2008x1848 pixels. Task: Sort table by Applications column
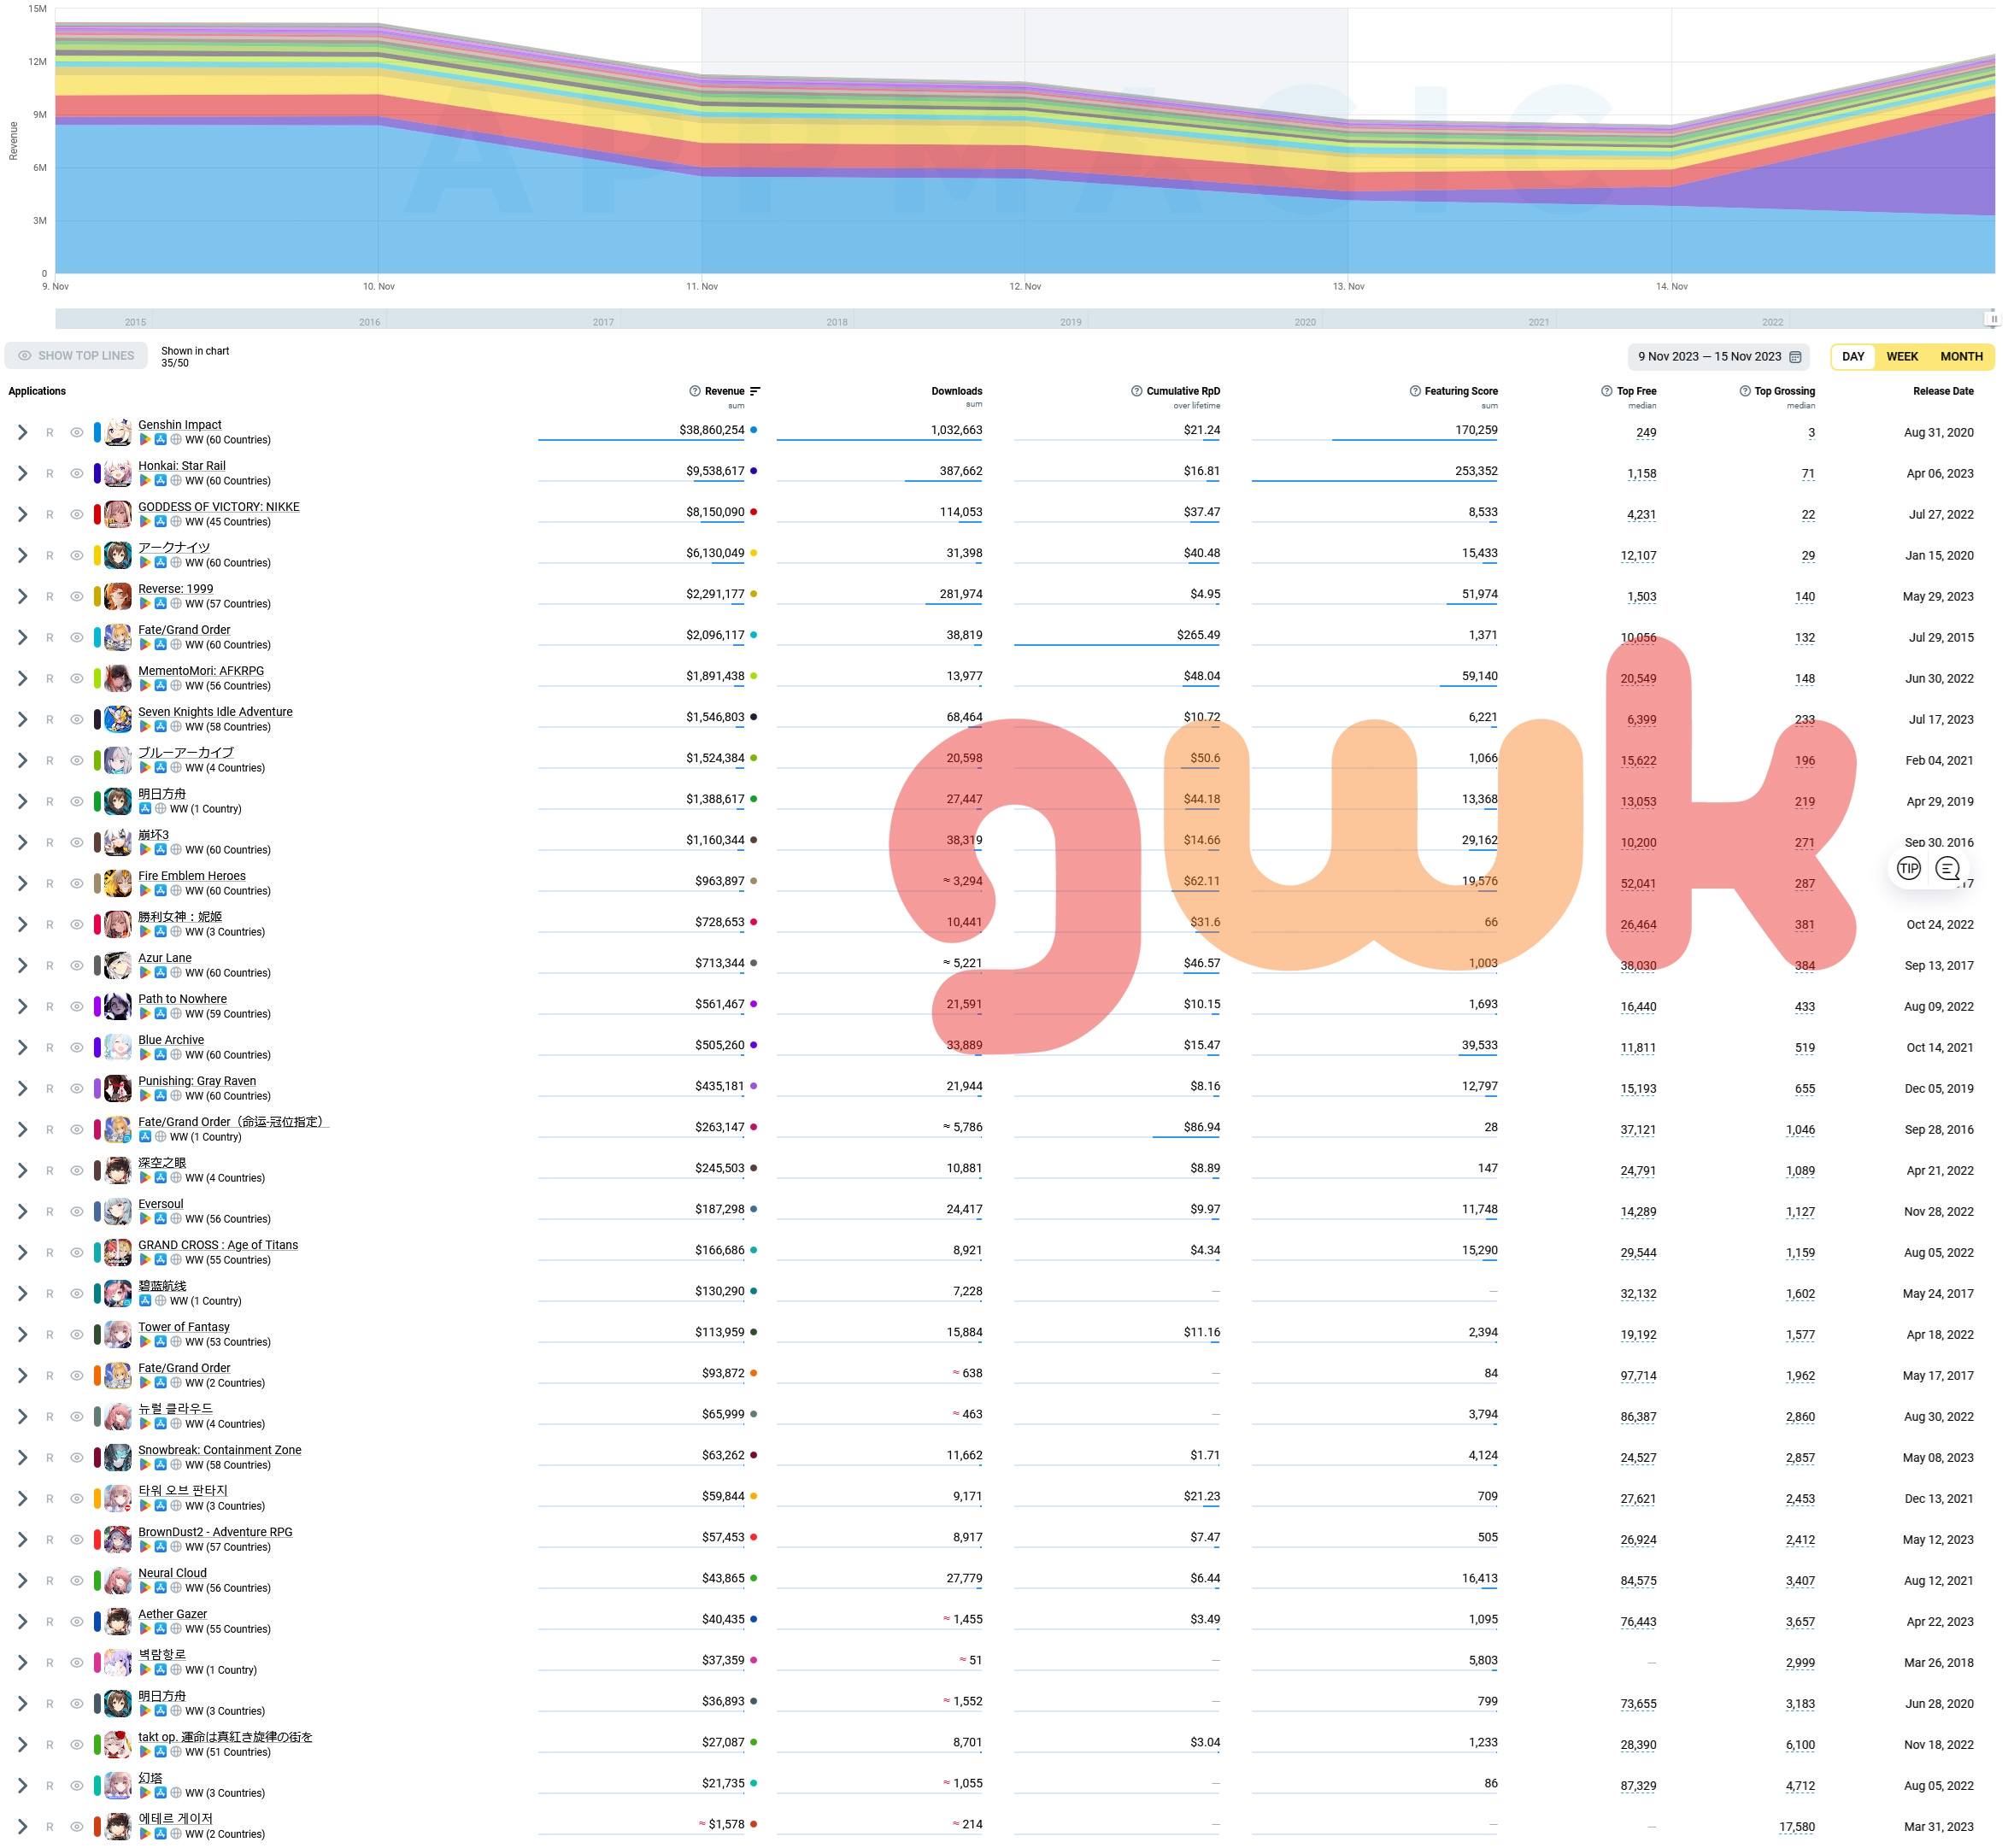point(37,391)
